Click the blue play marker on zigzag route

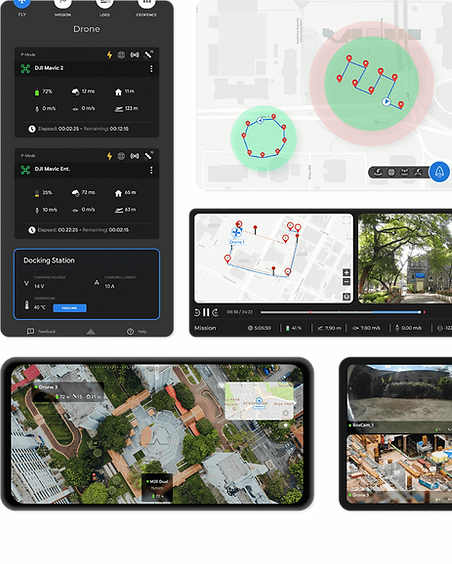click(386, 102)
